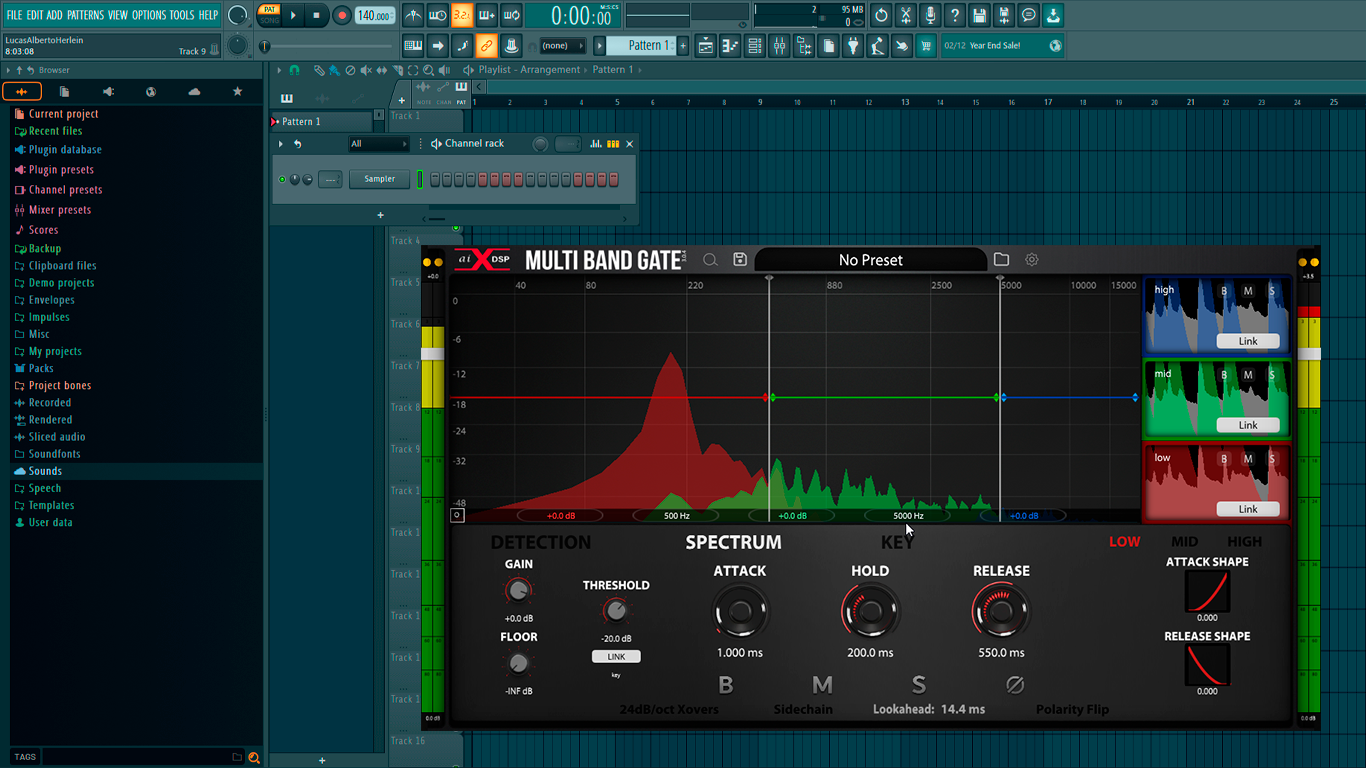Open channel rack menu arrow

tap(281, 144)
